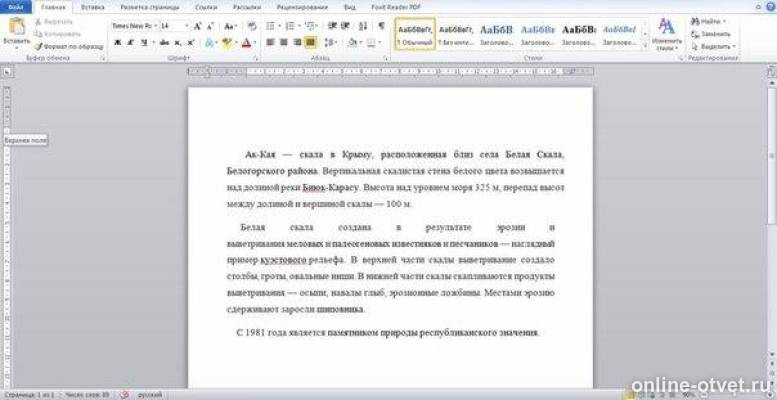The height and width of the screenshot is (400, 777).
Task: Click the borders grid icon
Action: (371, 43)
